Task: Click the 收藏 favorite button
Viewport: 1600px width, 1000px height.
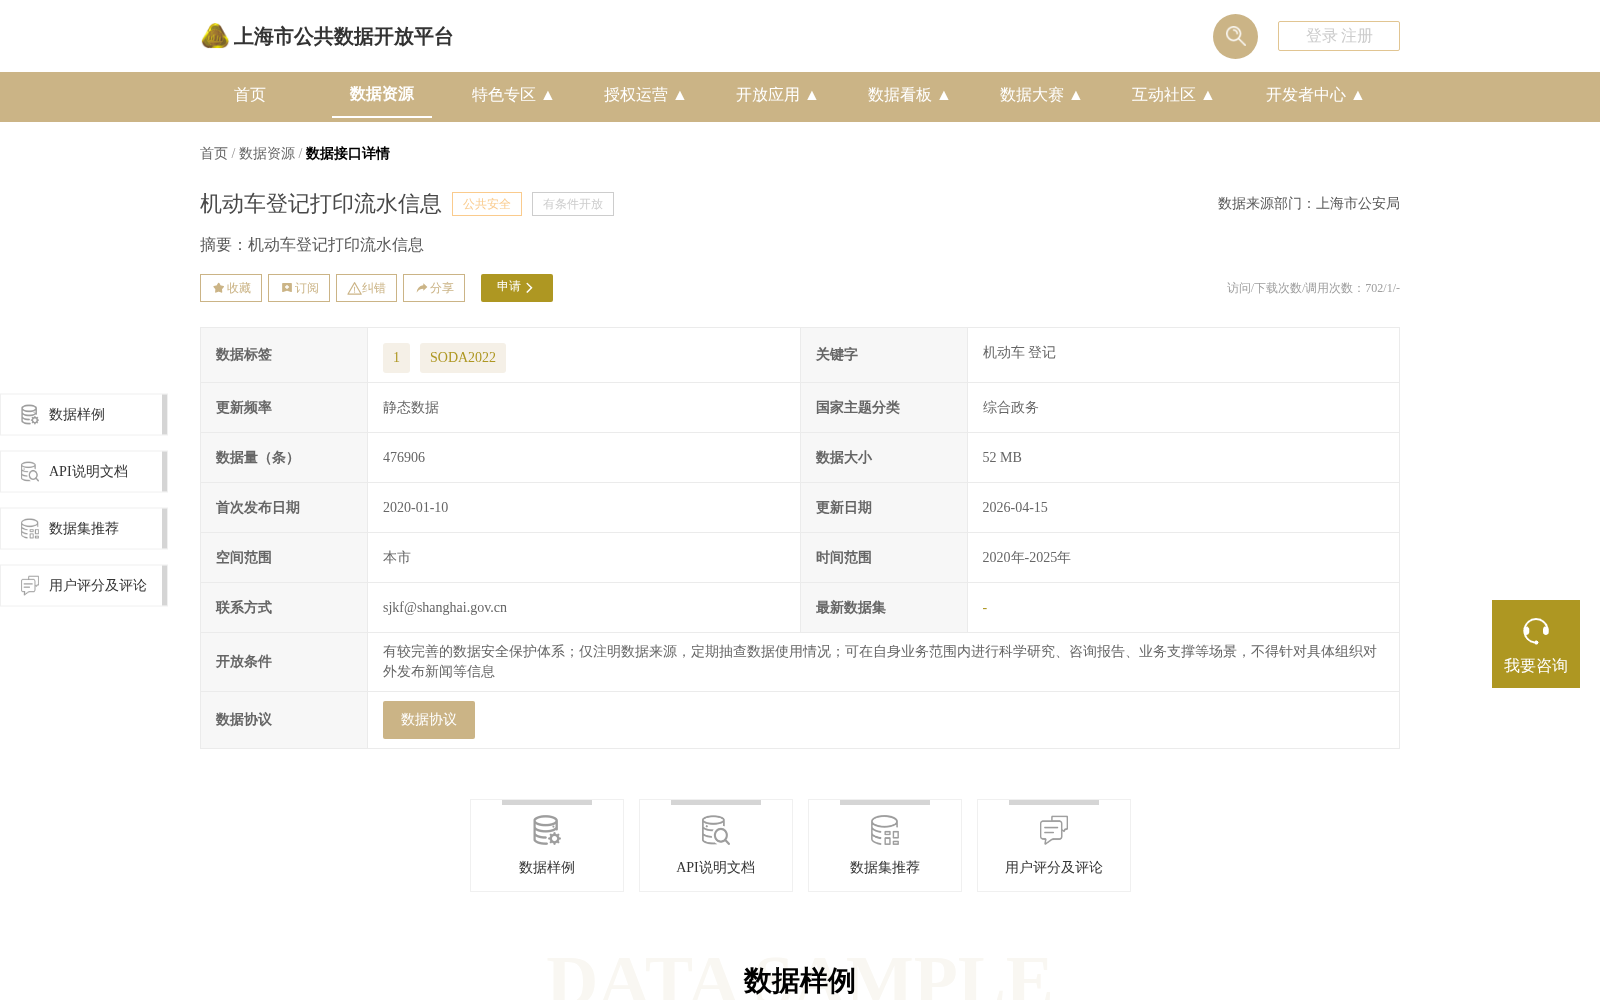Action: [x=231, y=288]
